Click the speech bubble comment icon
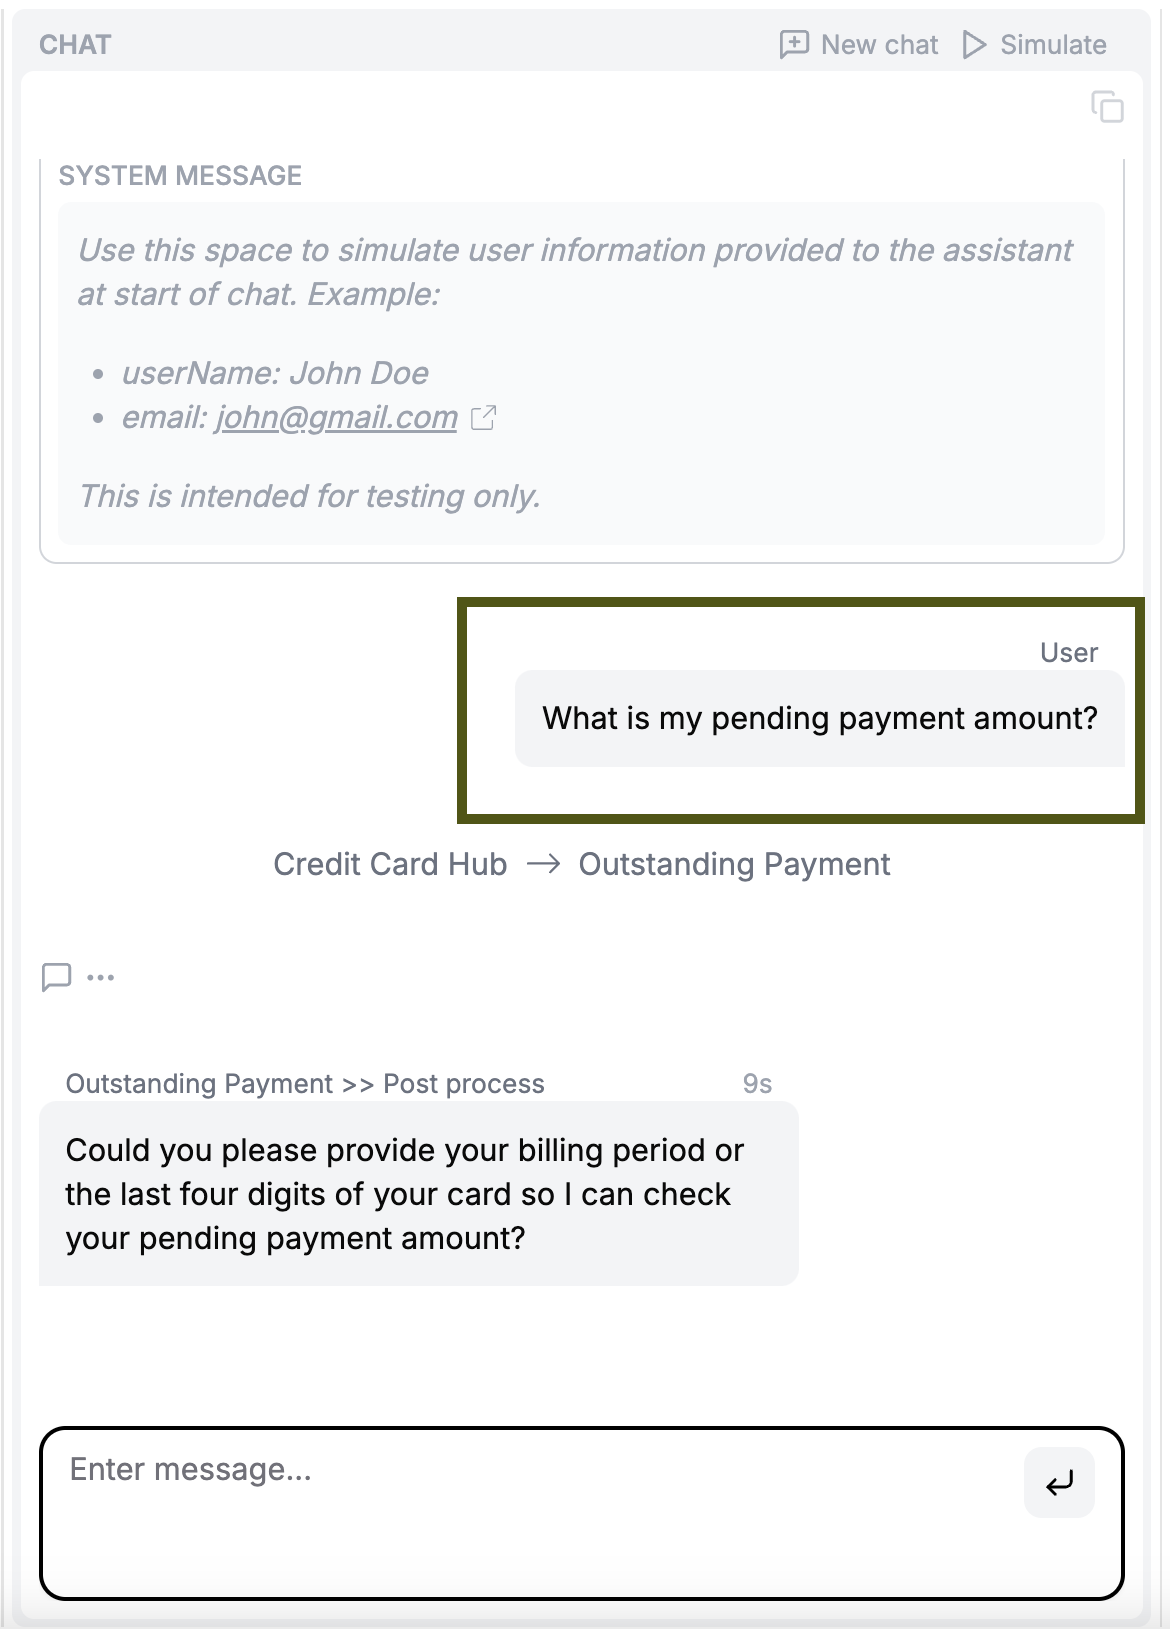The height and width of the screenshot is (1629, 1170). click(56, 977)
